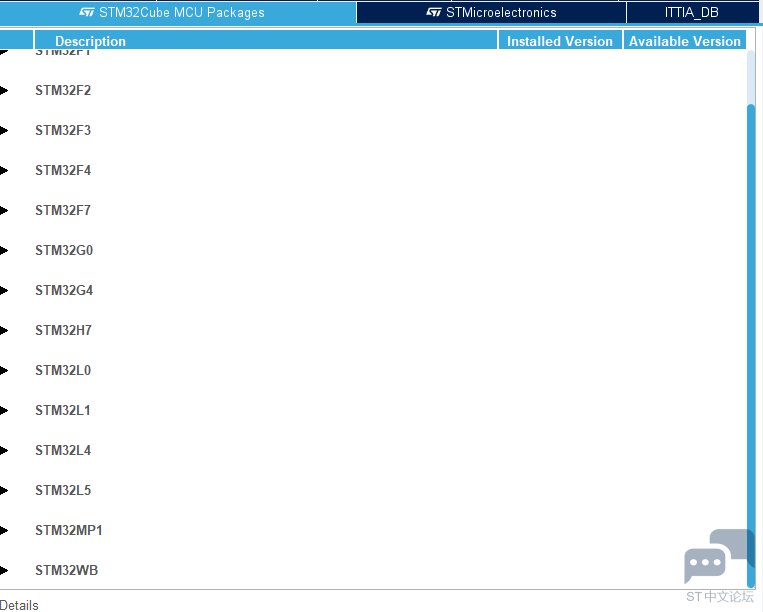This screenshot has height=612, width=763.
Task: Expand the STM32G4 package row
Action: (4, 290)
